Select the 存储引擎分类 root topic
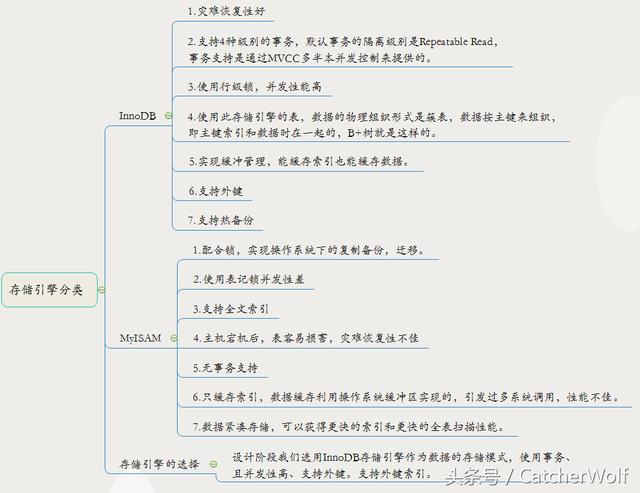640x493 pixels. pyautogui.click(x=47, y=289)
